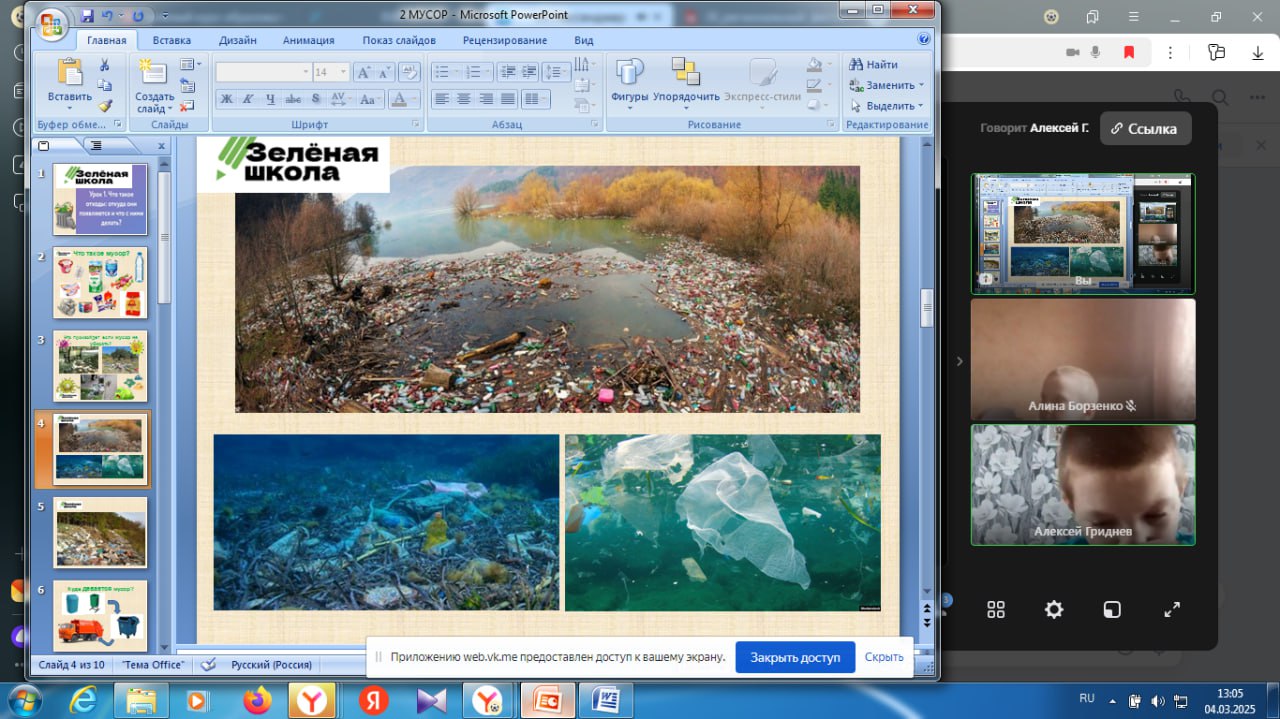Image resolution: width=1280 pixels, height=719 pixels.
Task: Clear formatting with the eraser icon
Action: [x=409, y=72]
